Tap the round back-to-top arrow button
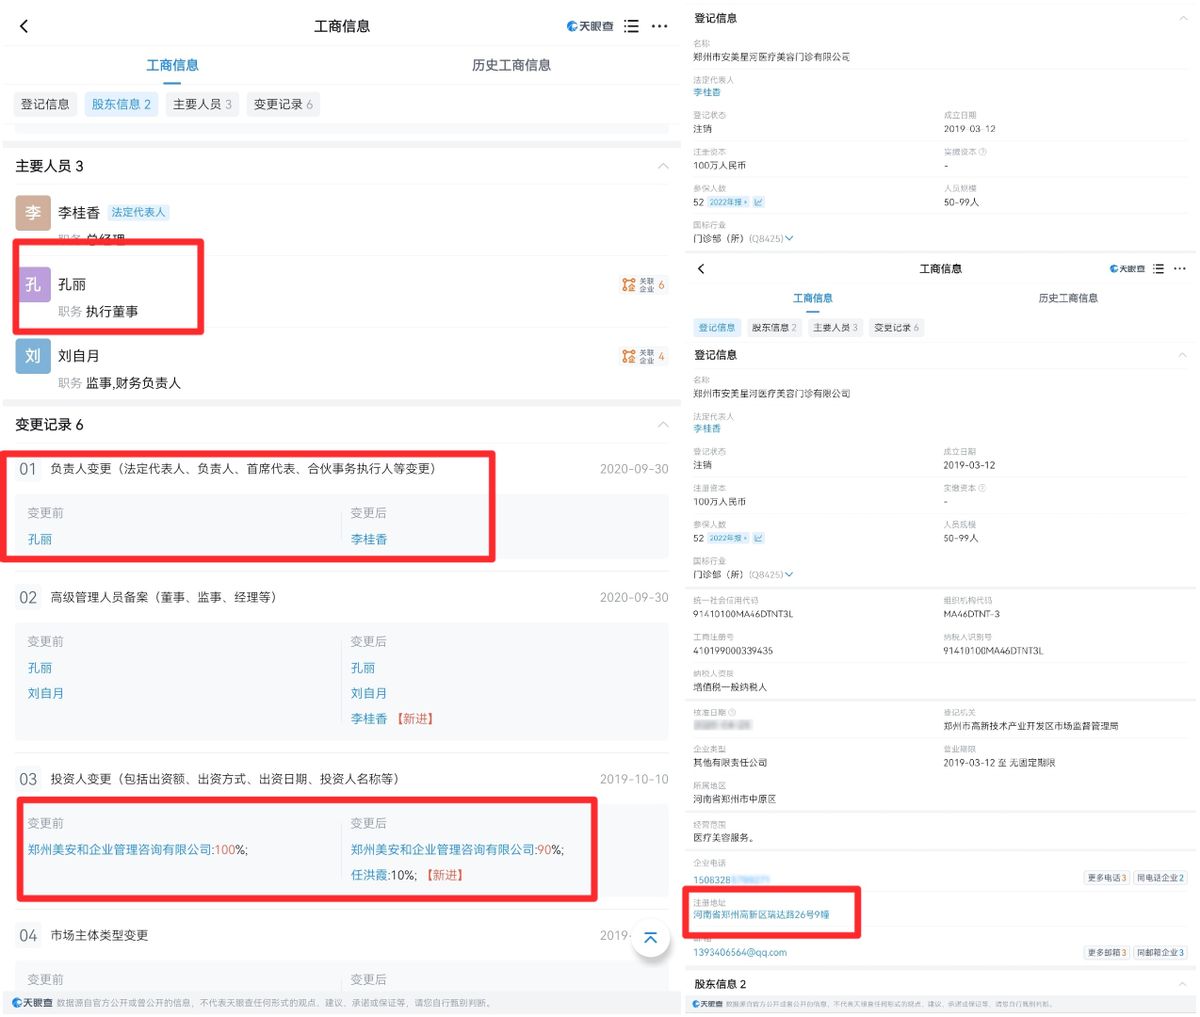The height and width of the screenshot is (1017, 1200). (651, 938)
